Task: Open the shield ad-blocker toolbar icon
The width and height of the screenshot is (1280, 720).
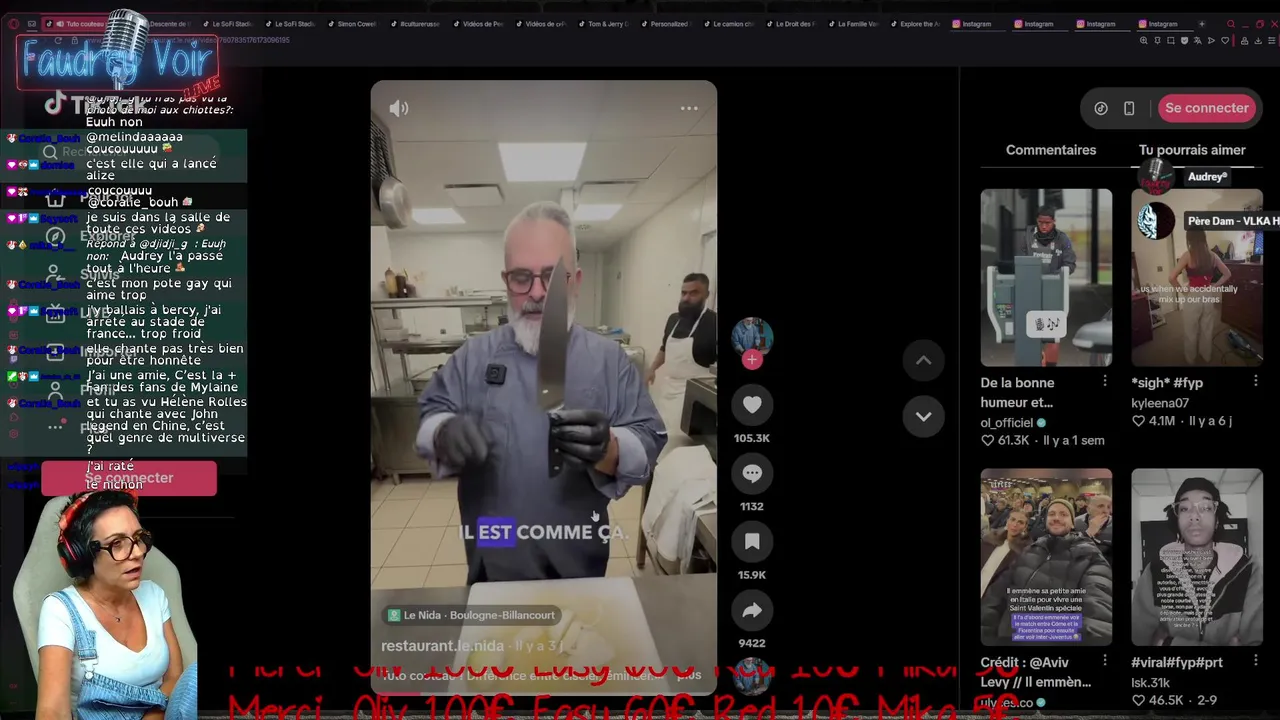Action: coord(1184,41)
